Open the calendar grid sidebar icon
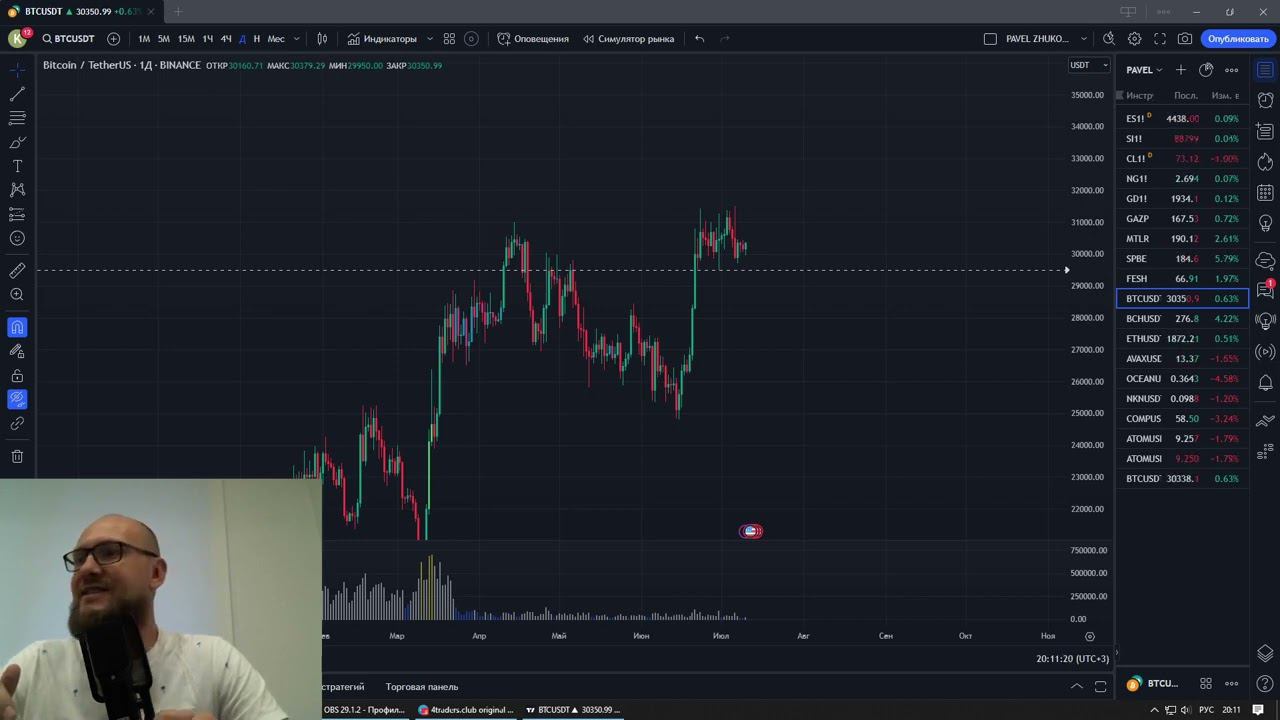 pos(1265,193)
